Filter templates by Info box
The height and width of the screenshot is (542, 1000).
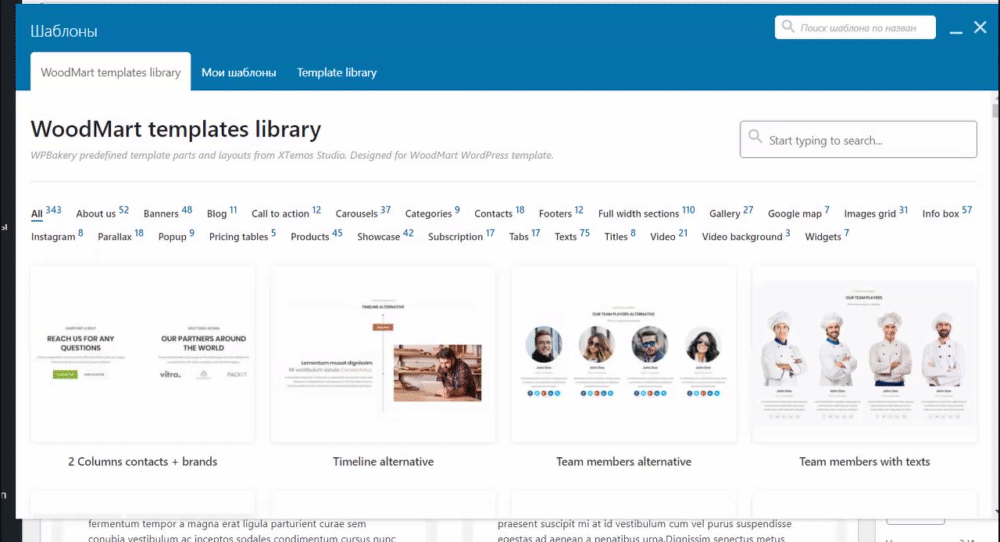tap(947, 212)
